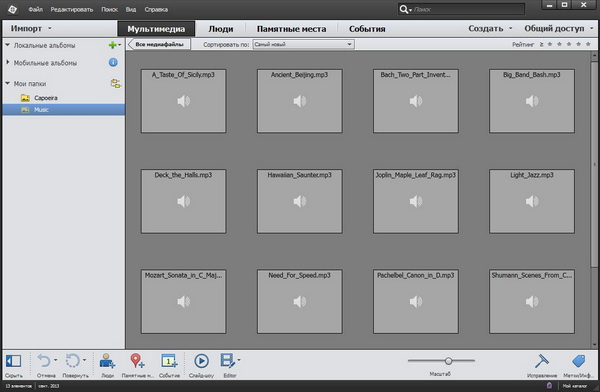600x392 pixels.
Task: Click the Повернуть rotate icon
Action: 73,361
